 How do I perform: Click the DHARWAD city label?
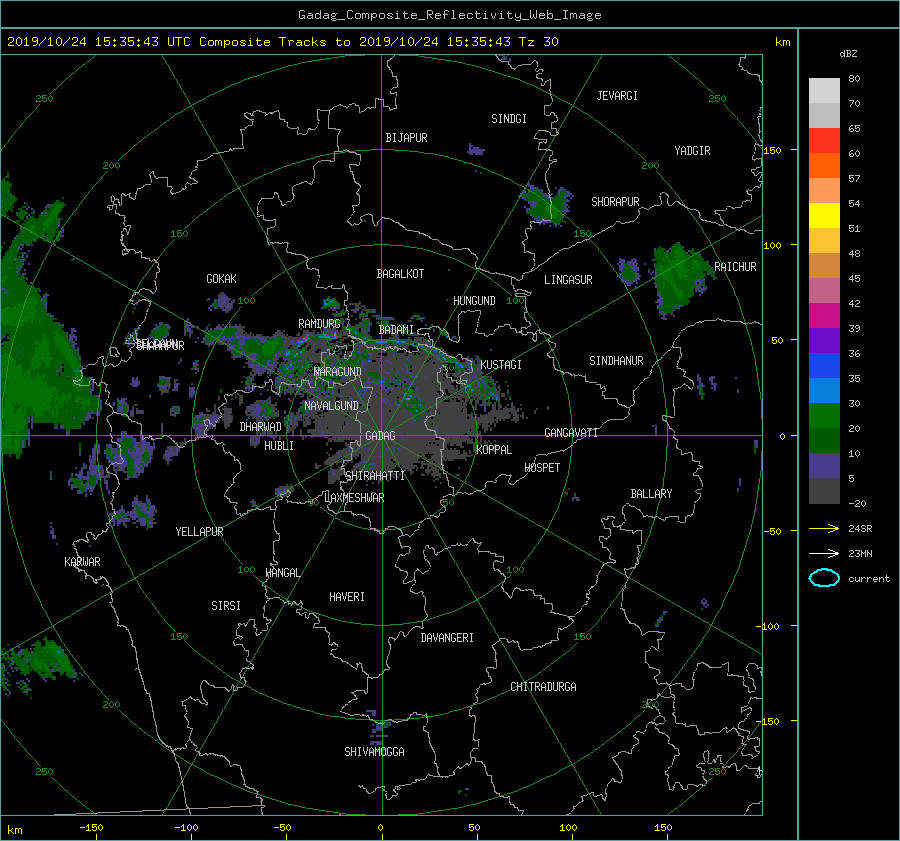[261, 427]
